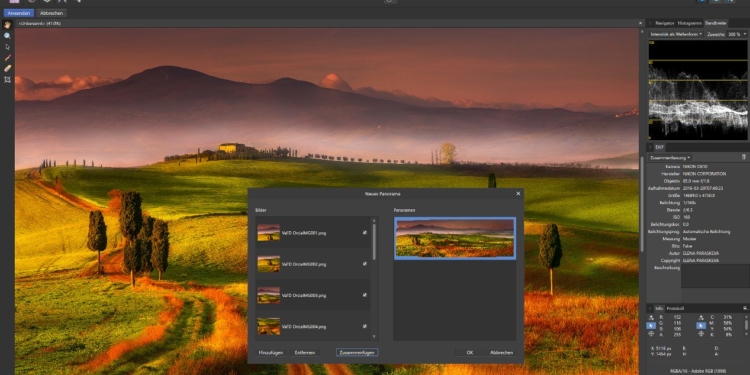Click the trash icon in EXIF panel
Screen dimensions: 750x375
(743, 157)
